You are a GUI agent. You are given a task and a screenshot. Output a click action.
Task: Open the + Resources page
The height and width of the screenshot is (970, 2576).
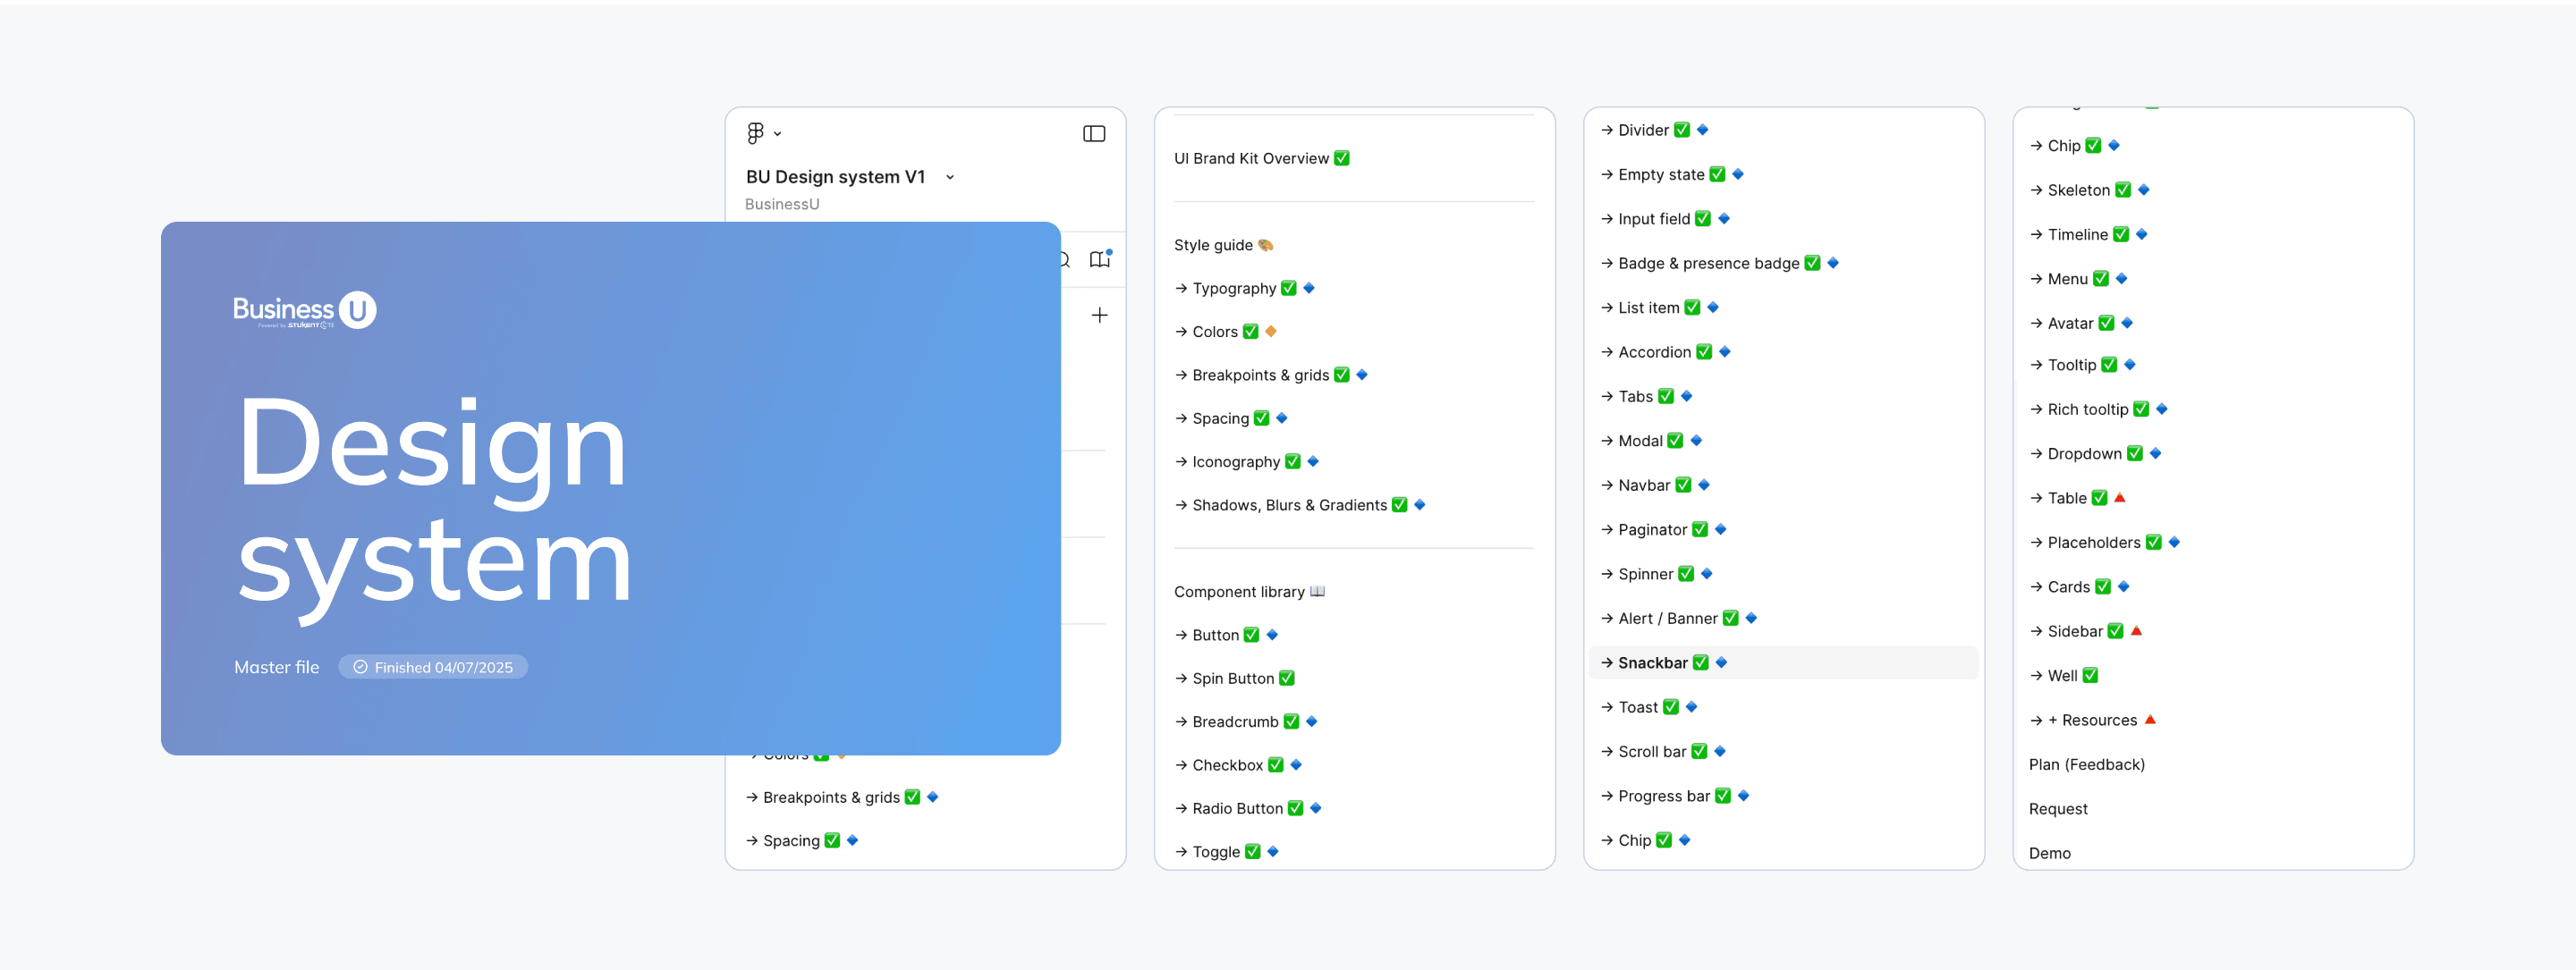tap(2092, 720)
